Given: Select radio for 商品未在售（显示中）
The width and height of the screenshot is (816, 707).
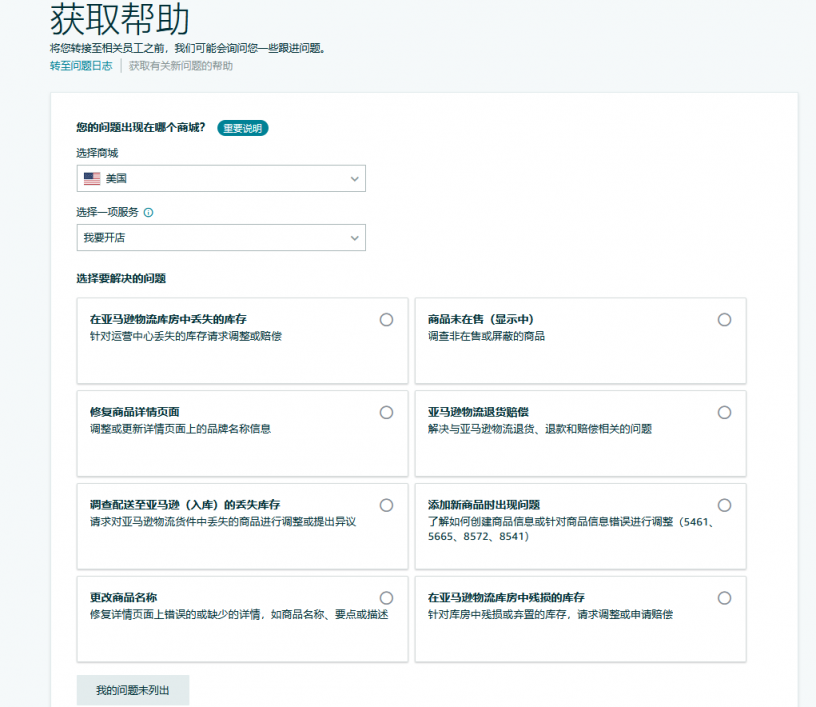Looking at the screenshot, I should tap(724, 319).
